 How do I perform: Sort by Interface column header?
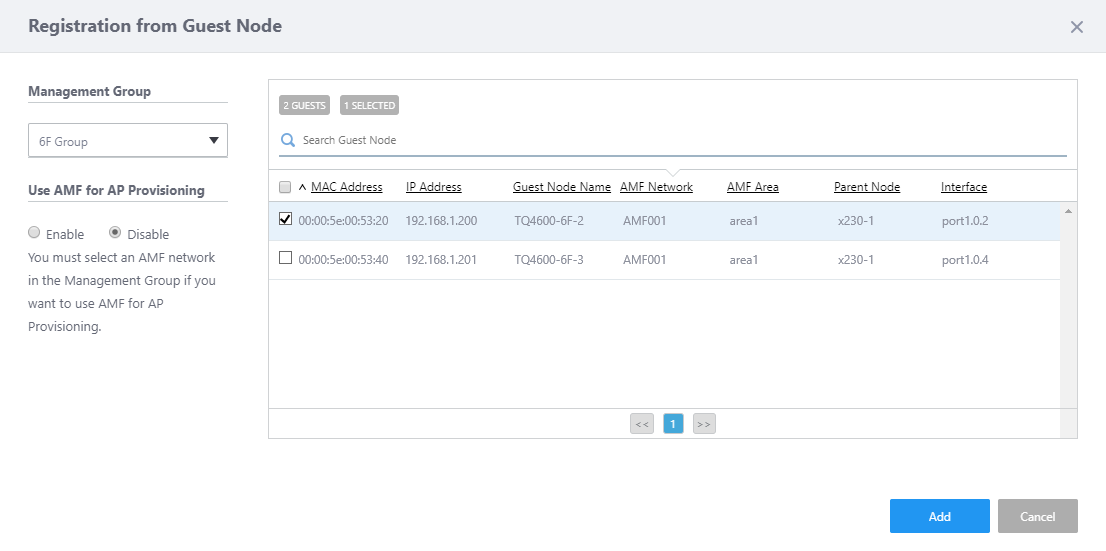coord(964,187)
